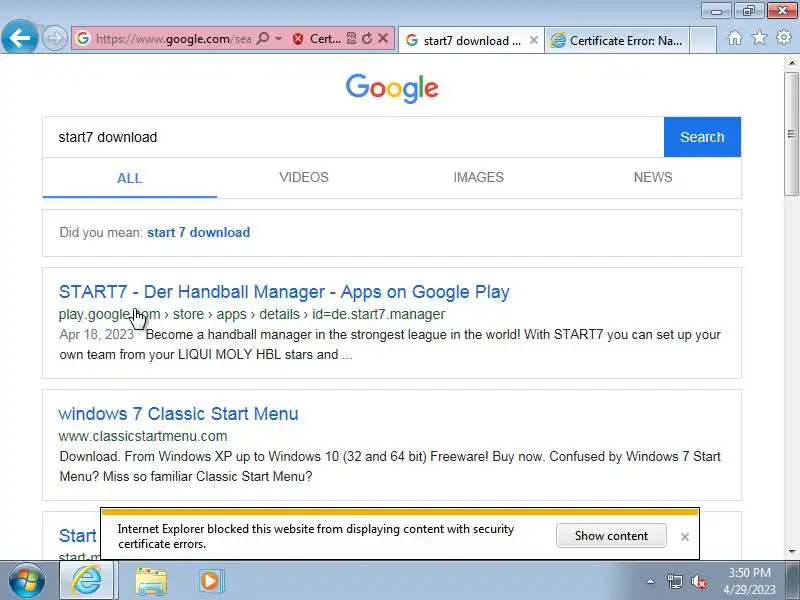Click the search box containing start7 download
The height and width of the screenshot is (600, 800).
[353, 137]
